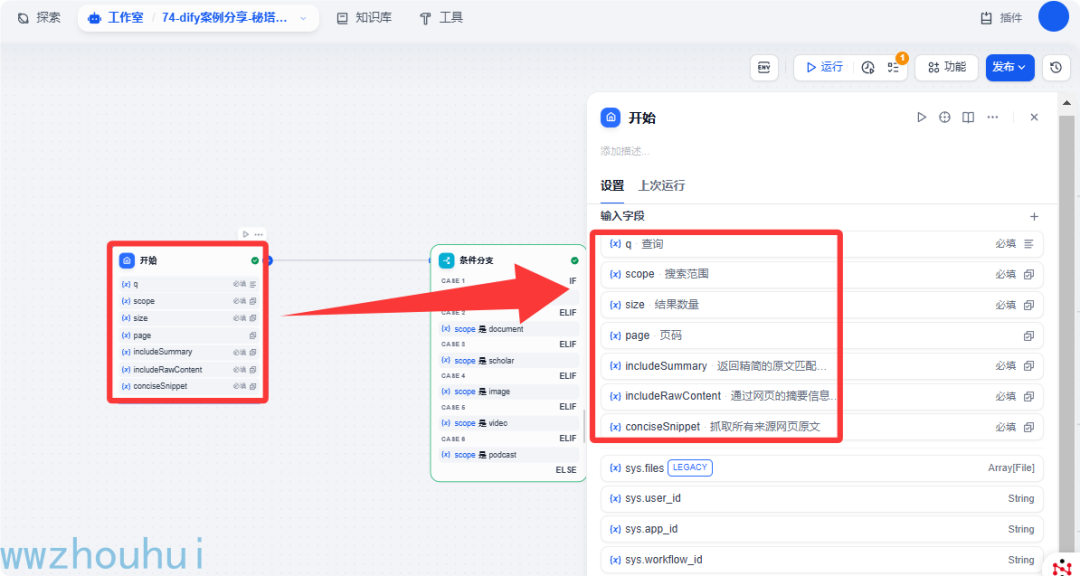The image size is (1080, 576).
Task: Click the scope 是 image condition
Action: 508,391
